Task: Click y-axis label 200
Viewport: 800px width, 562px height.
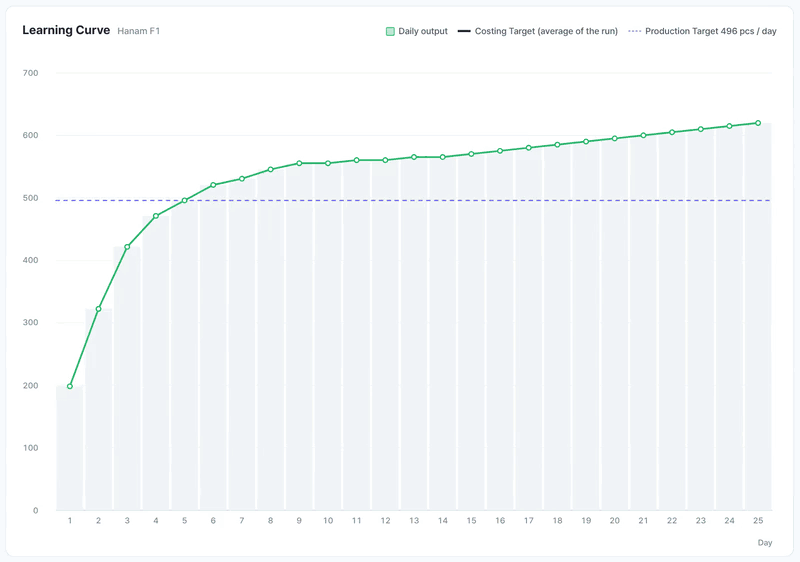Action: tap(31, 386)
